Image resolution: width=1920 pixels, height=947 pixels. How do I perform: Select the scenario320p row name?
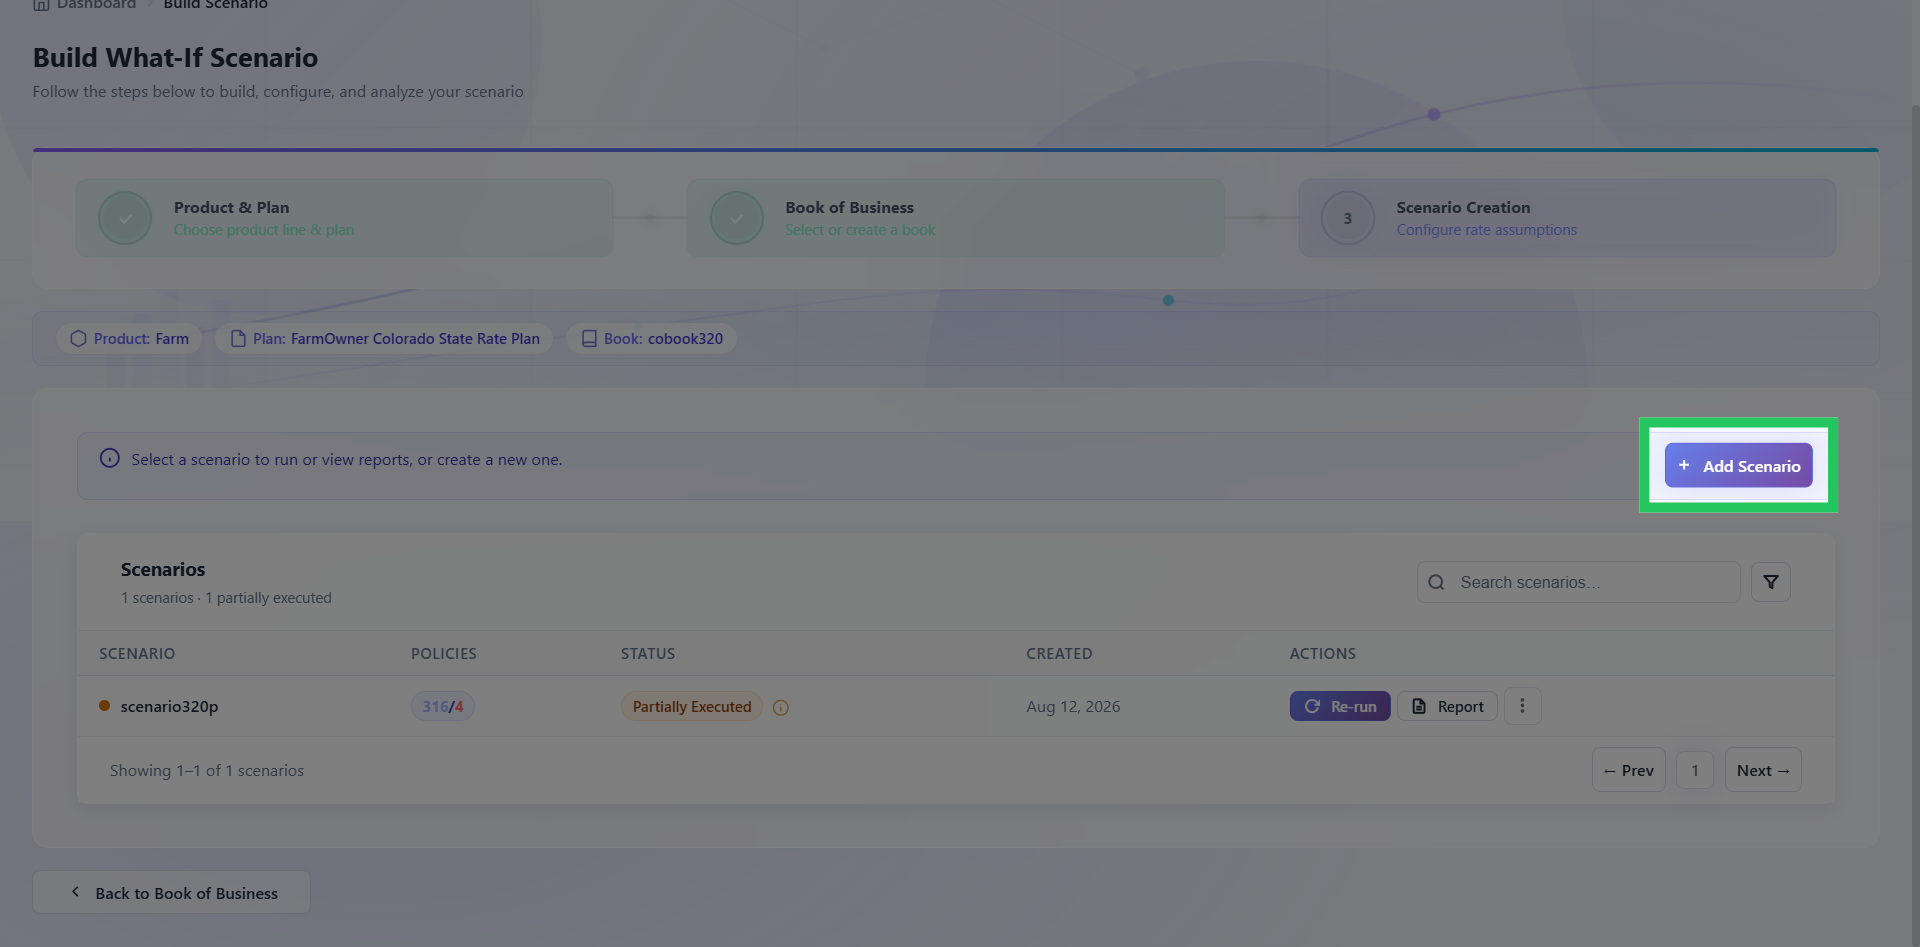point(169,707)
